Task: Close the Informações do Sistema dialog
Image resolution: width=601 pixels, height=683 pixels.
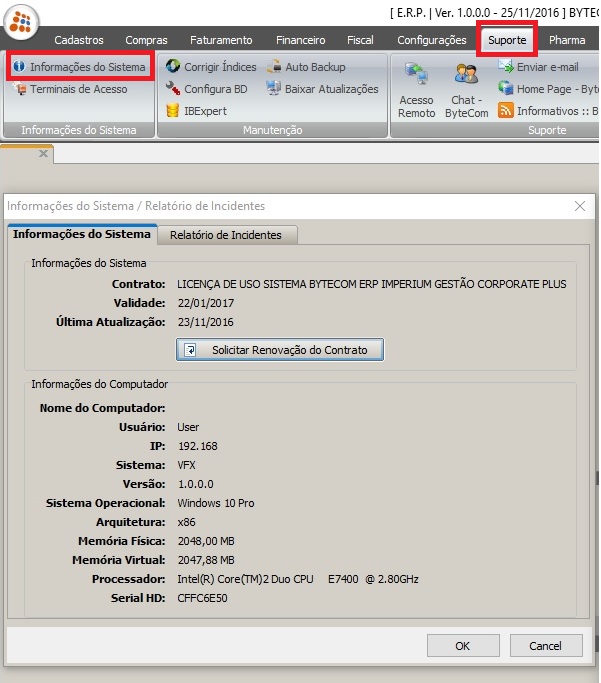Action: pyautogui.click(x=580, y=206)
